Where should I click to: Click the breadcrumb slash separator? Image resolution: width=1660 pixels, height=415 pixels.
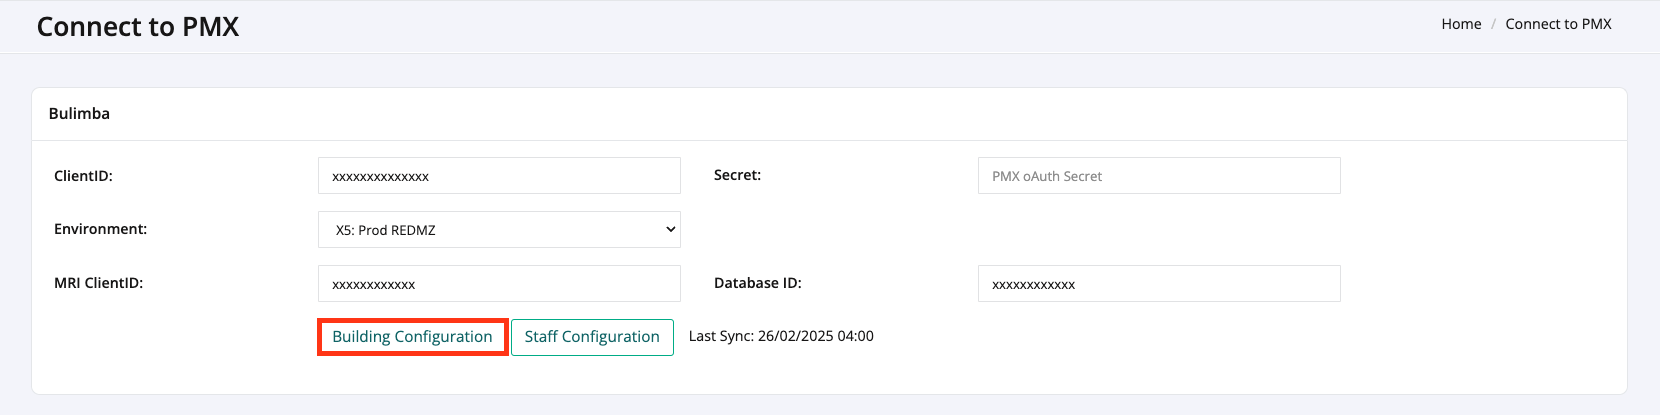click(x=1493, y=24)
